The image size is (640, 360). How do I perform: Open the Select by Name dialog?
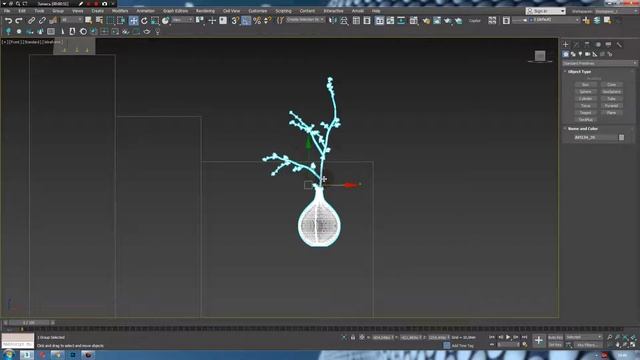(x=99, y=20)
